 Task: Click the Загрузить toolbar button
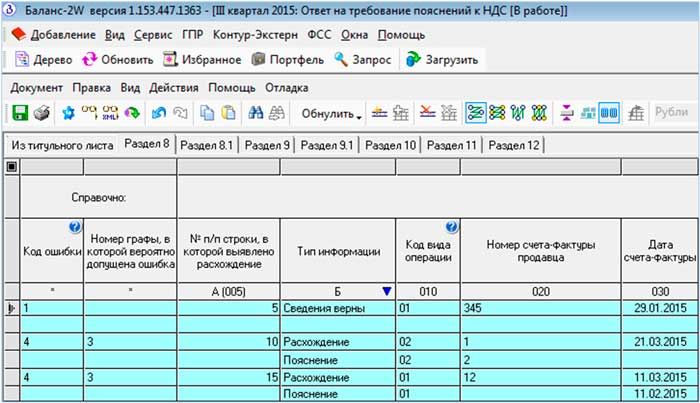(x=442, y=59)
